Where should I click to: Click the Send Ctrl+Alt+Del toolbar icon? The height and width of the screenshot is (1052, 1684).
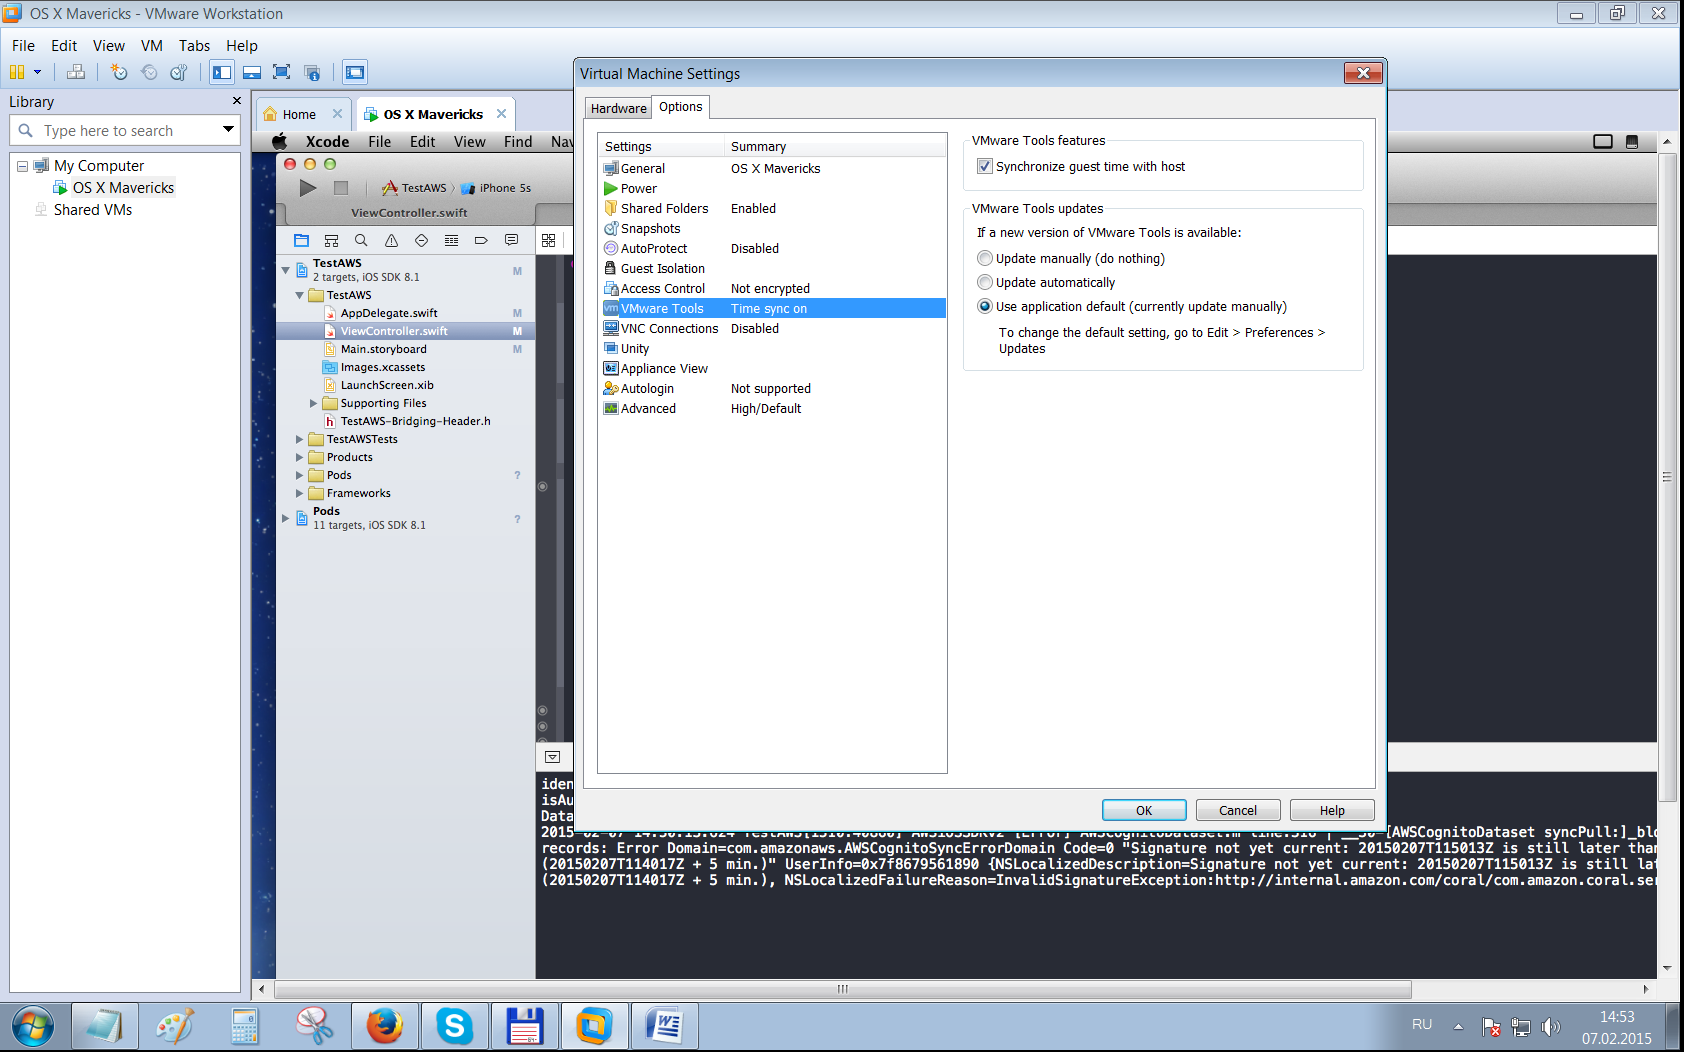point(76,72)
